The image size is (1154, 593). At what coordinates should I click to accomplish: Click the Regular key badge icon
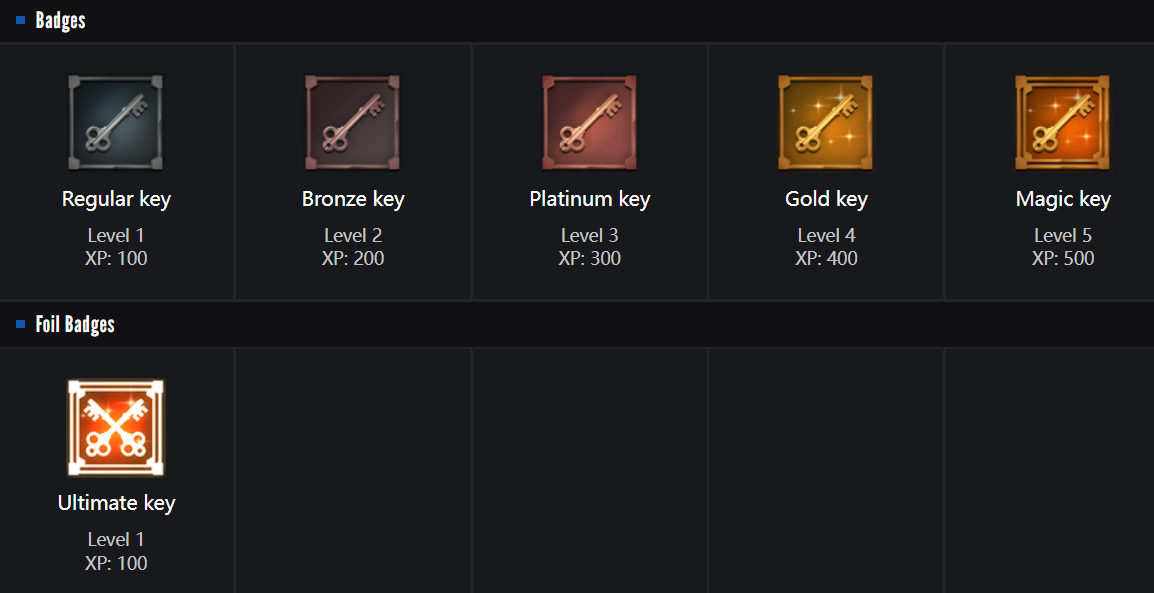116,122
